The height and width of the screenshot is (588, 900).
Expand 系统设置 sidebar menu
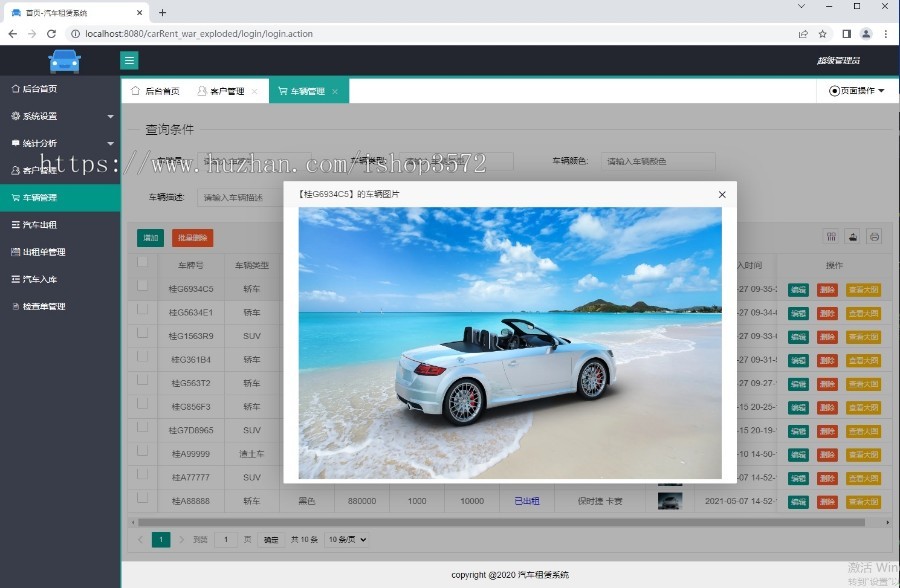[x=60, y=116]
